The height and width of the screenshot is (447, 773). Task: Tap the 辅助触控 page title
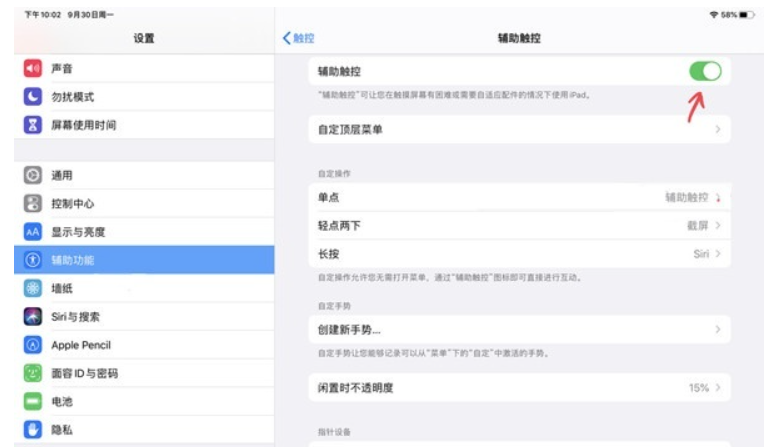519,38
